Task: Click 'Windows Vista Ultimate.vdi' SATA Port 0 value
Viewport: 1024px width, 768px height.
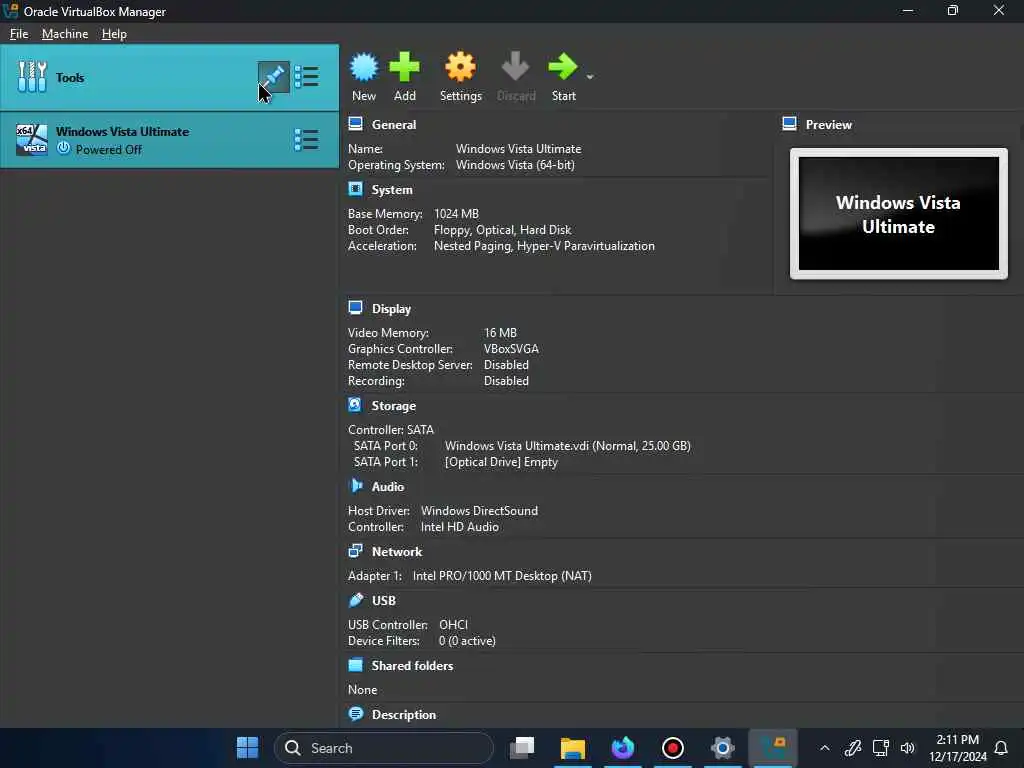Action: (x=568, y=446)
